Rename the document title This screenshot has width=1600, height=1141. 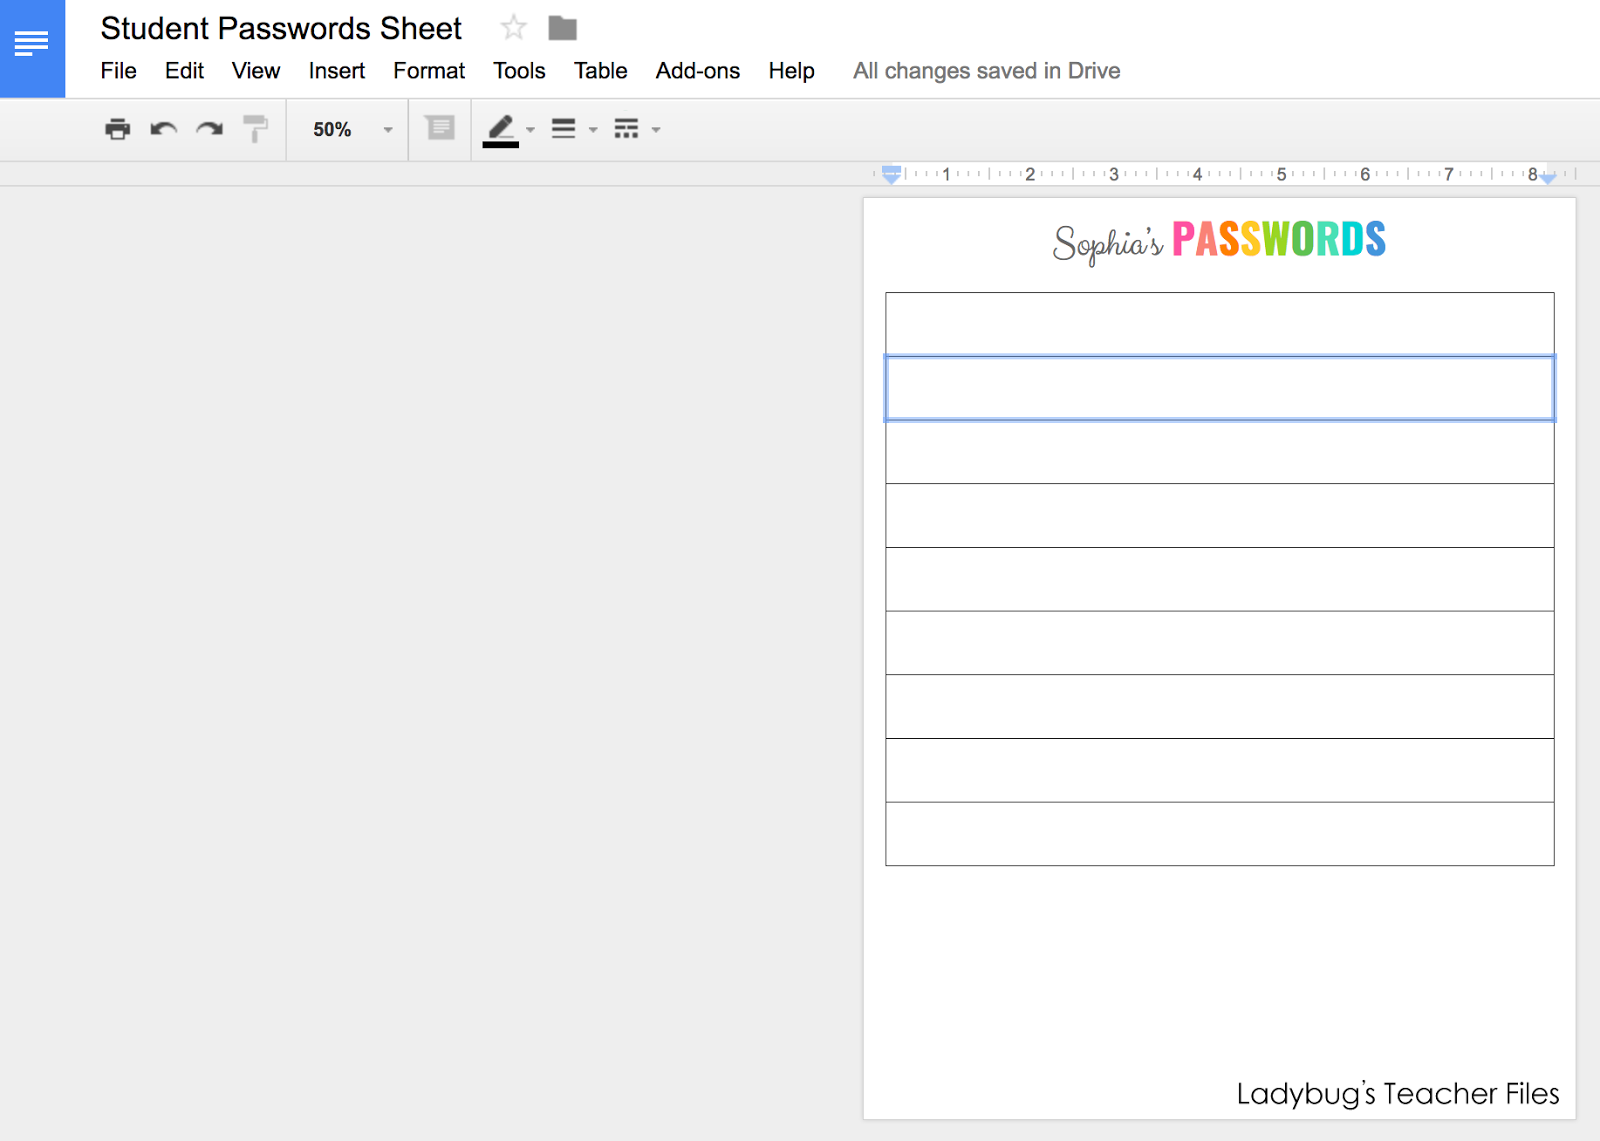tap(280, 28)
